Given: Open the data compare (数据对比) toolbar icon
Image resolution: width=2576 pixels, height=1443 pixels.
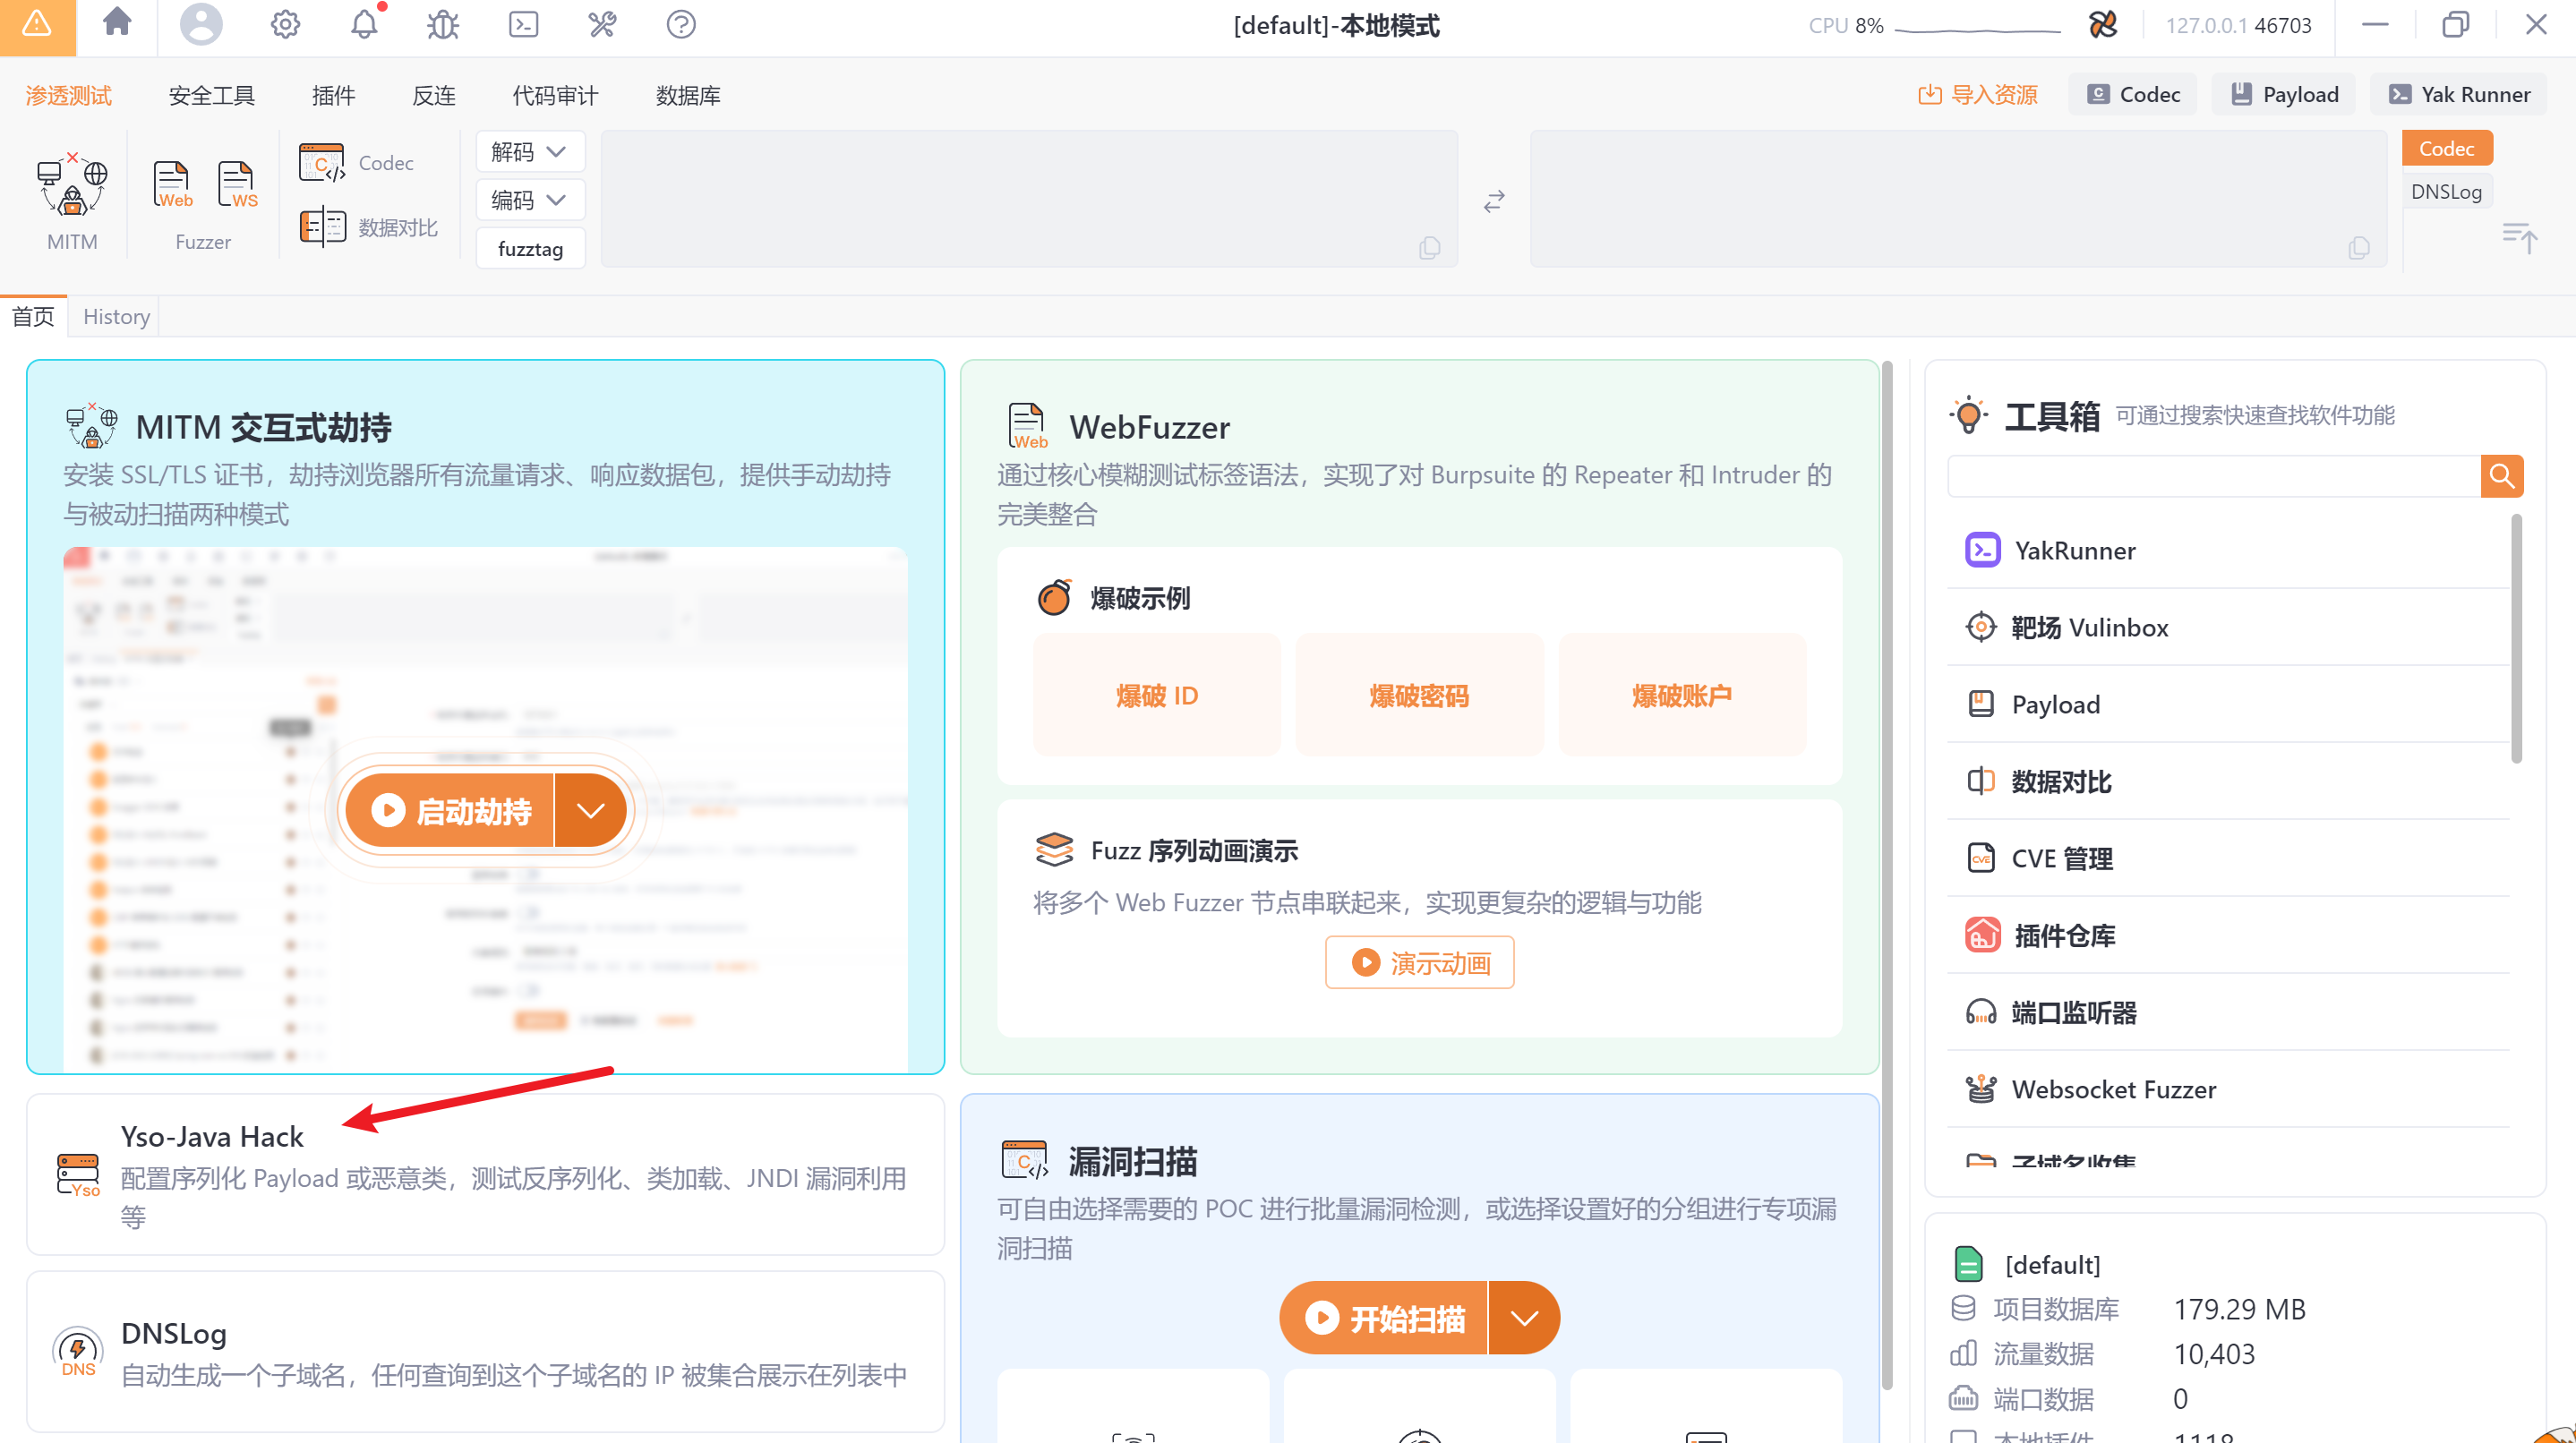Looking at the screenshot, I should [323, 227].
